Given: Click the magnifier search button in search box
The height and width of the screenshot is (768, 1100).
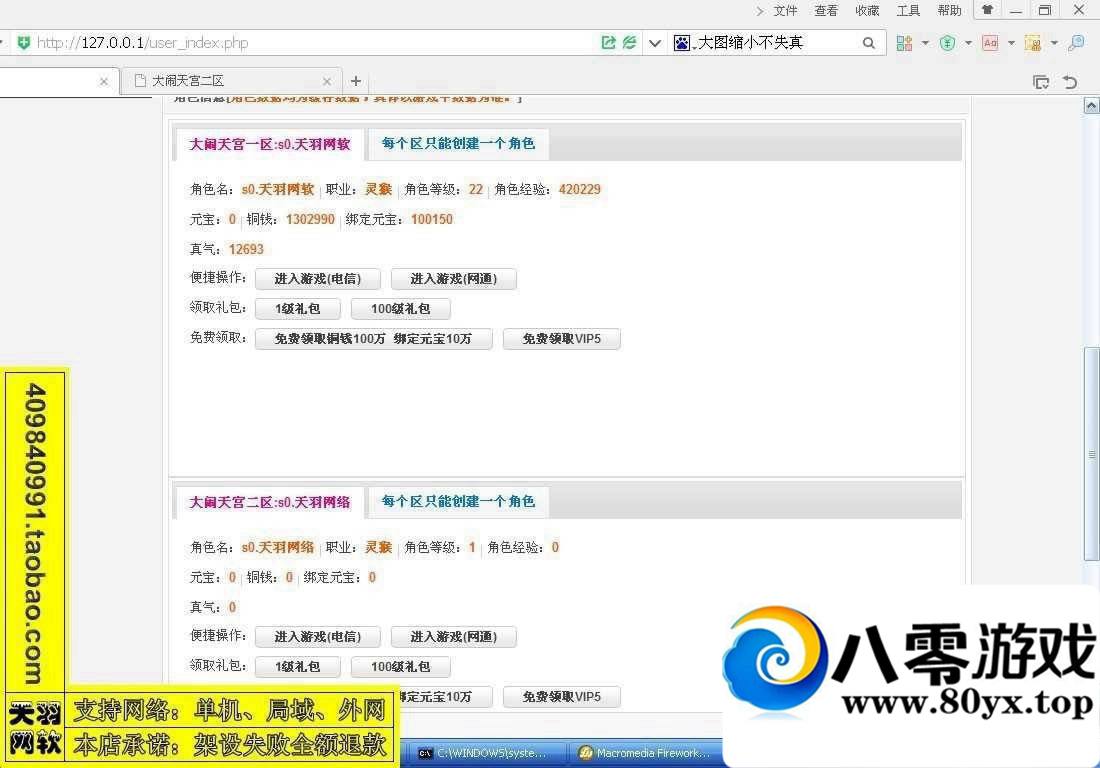Looking at the screenshot, I should [x=868, y=43].
